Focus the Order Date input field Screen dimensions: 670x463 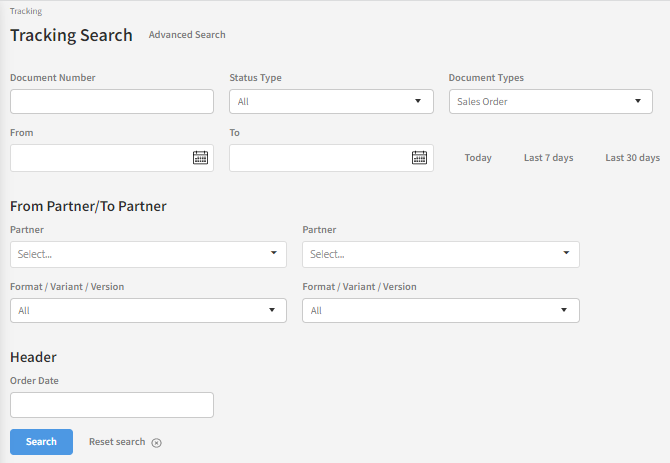(x=112, y=405)
